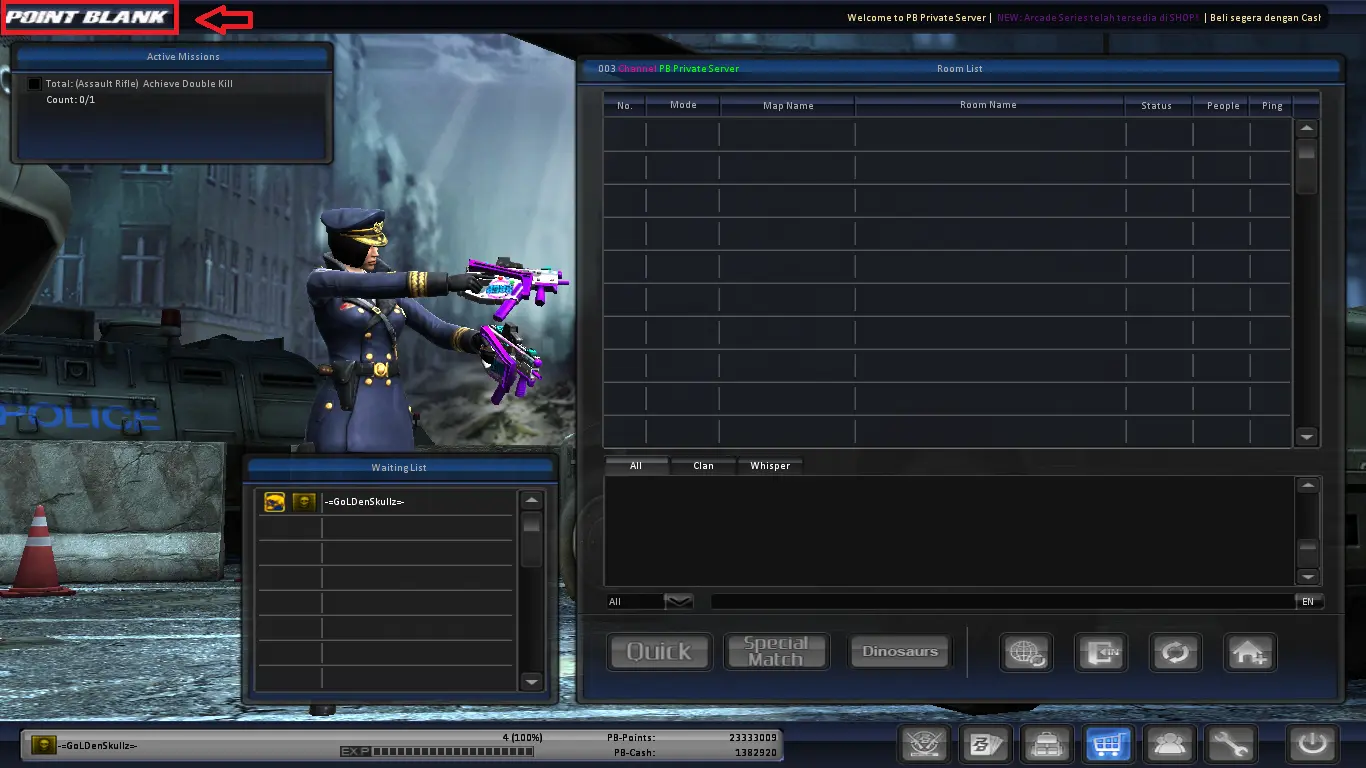Open the community friends icon
The height and width of the screenshot is (768, 1366).
click(1171, 745)
